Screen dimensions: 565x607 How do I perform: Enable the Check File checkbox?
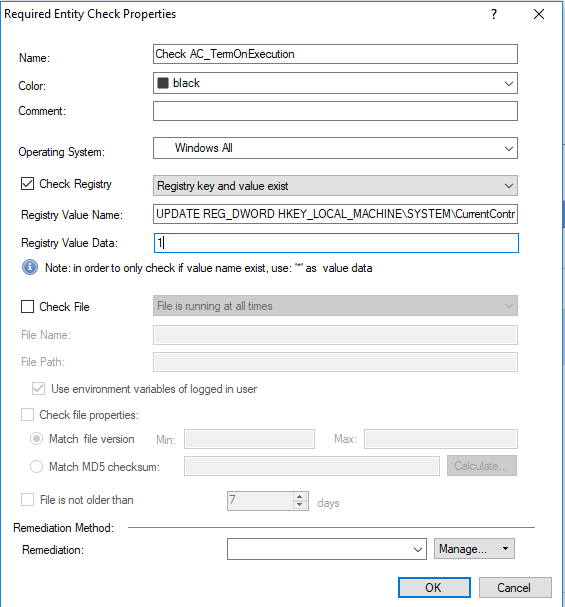tap(27, 307)
